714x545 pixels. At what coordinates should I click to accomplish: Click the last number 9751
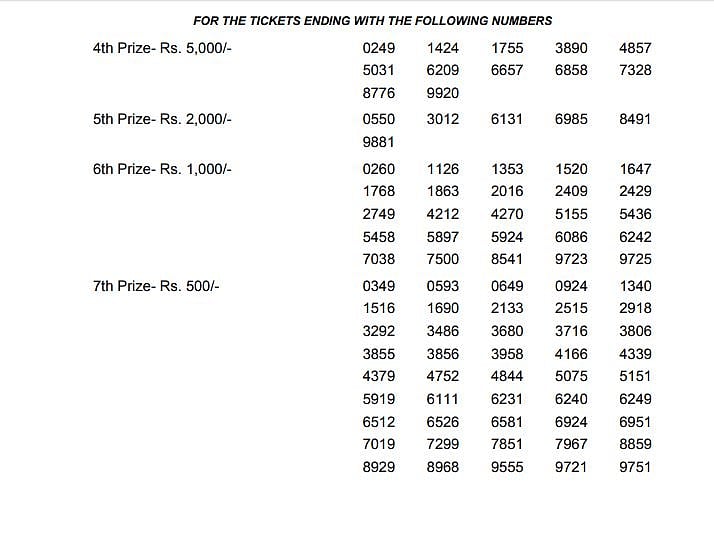pos(635,466)
